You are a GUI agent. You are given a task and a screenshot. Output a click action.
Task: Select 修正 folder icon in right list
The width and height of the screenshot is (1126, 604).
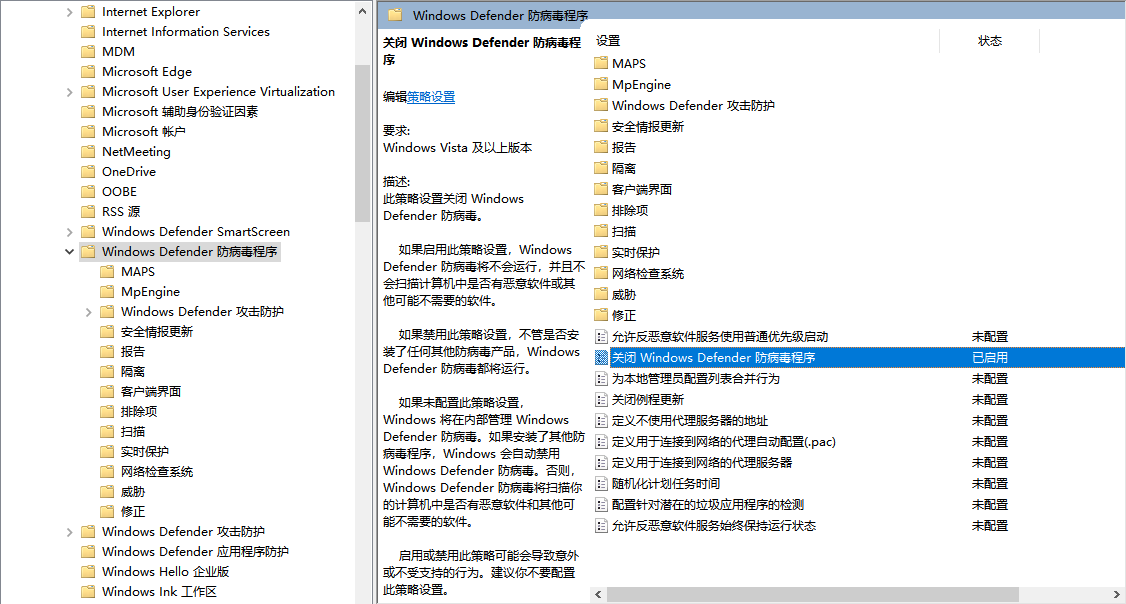tap(601, 315)
